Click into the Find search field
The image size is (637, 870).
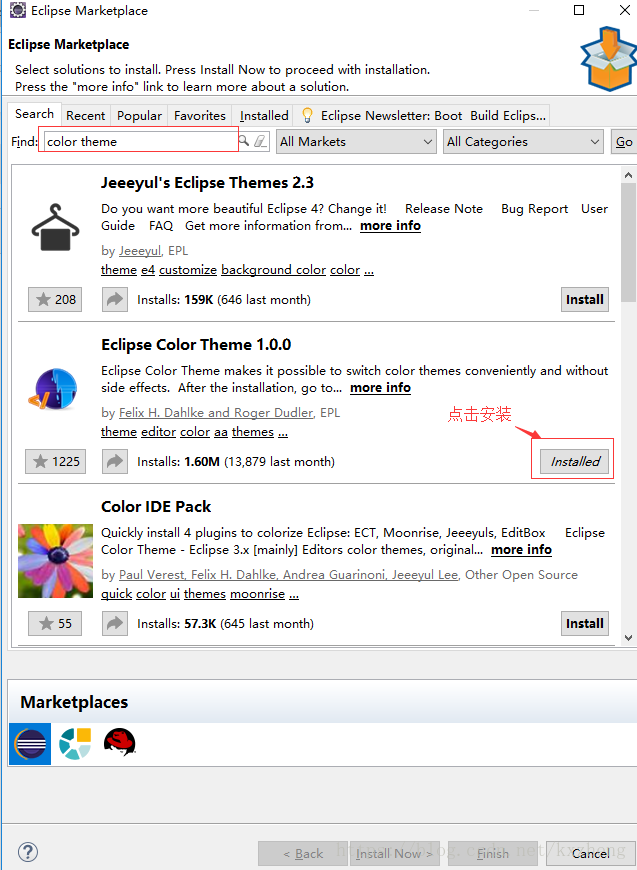(x=139, y=141)
